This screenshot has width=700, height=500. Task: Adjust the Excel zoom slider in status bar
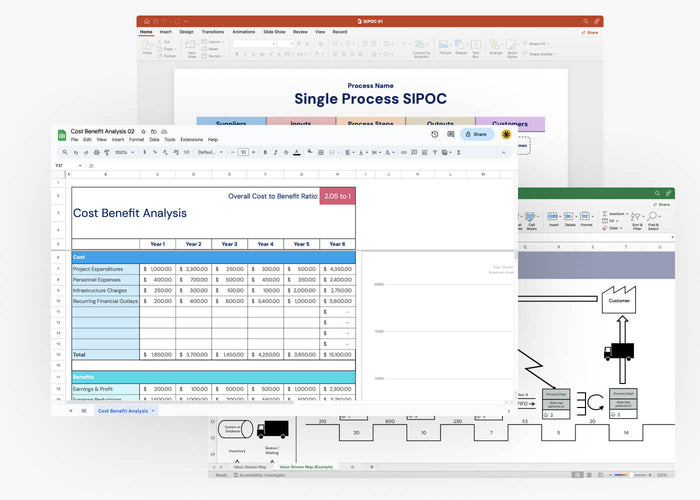tap(632, 475)
